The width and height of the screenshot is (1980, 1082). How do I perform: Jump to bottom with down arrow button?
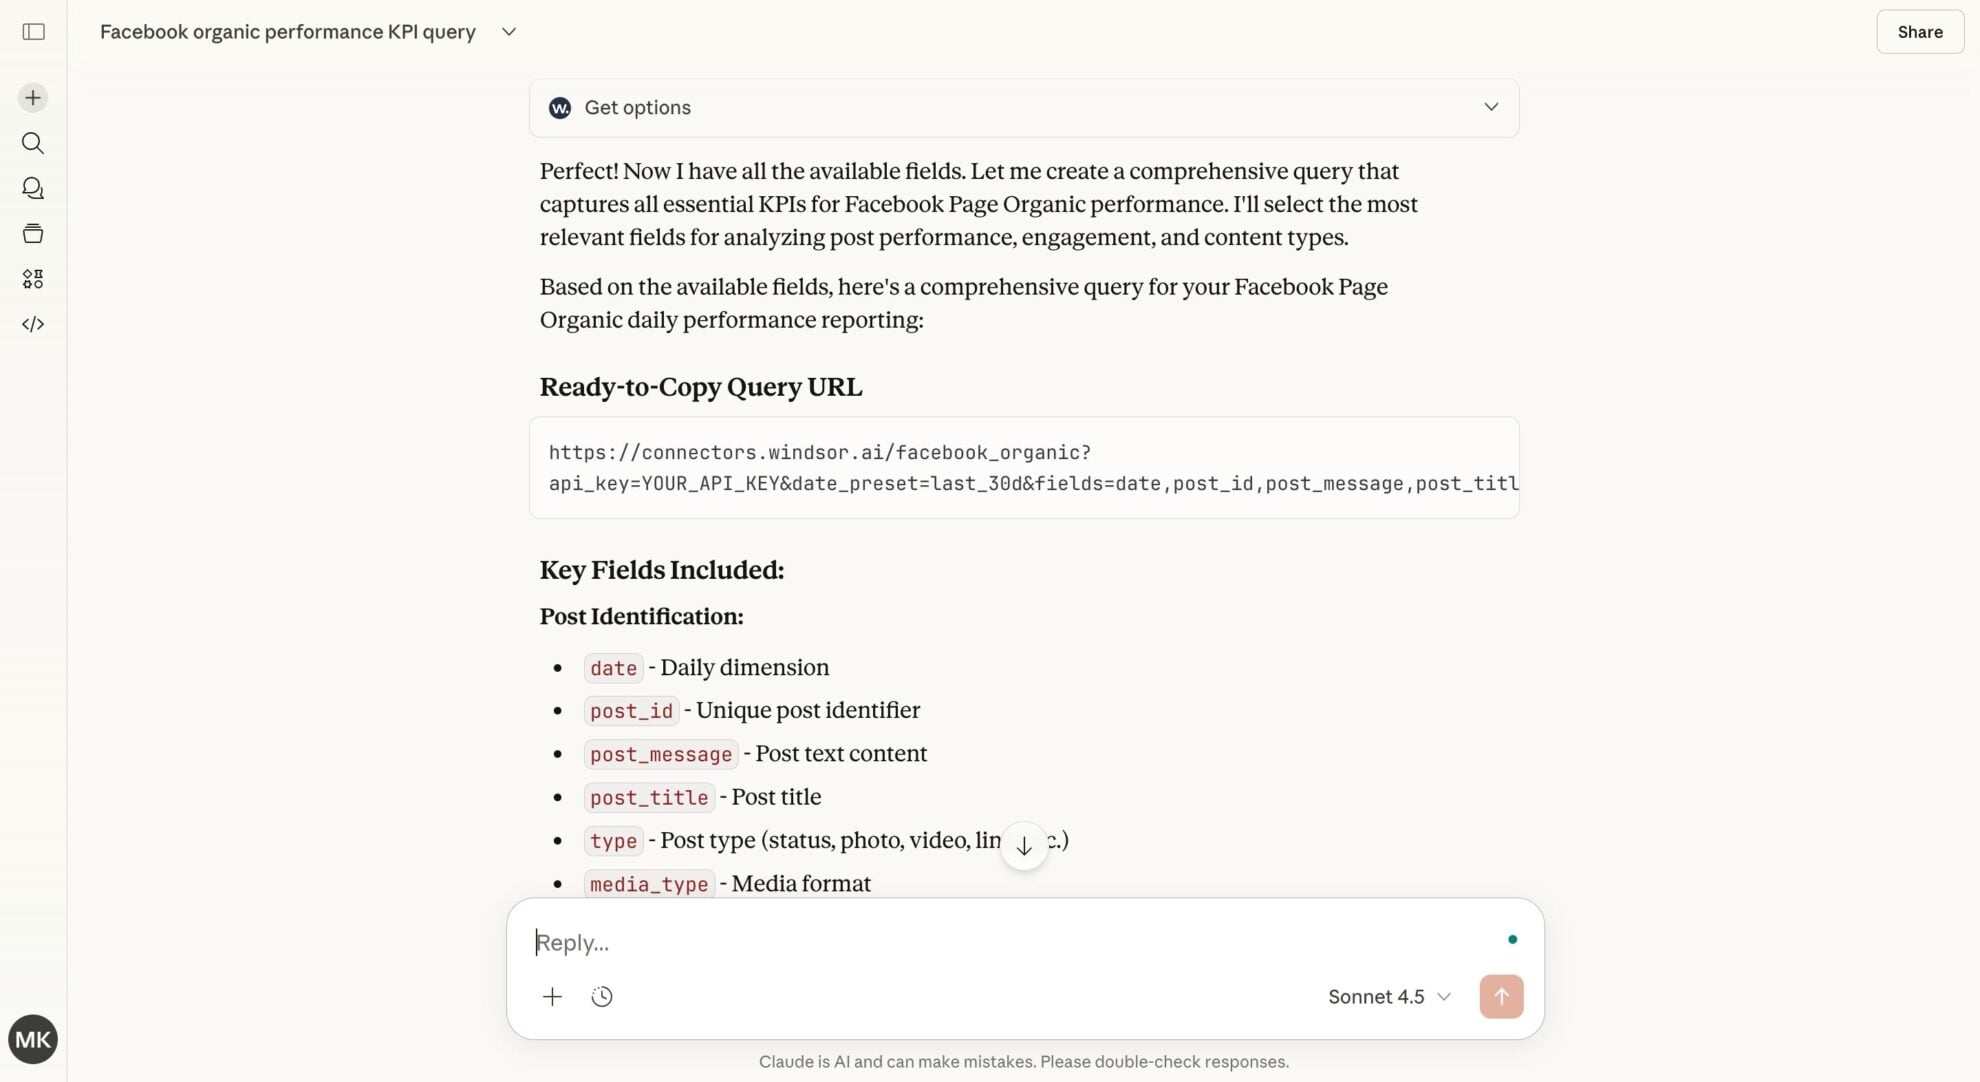(x=1024, y=846)
